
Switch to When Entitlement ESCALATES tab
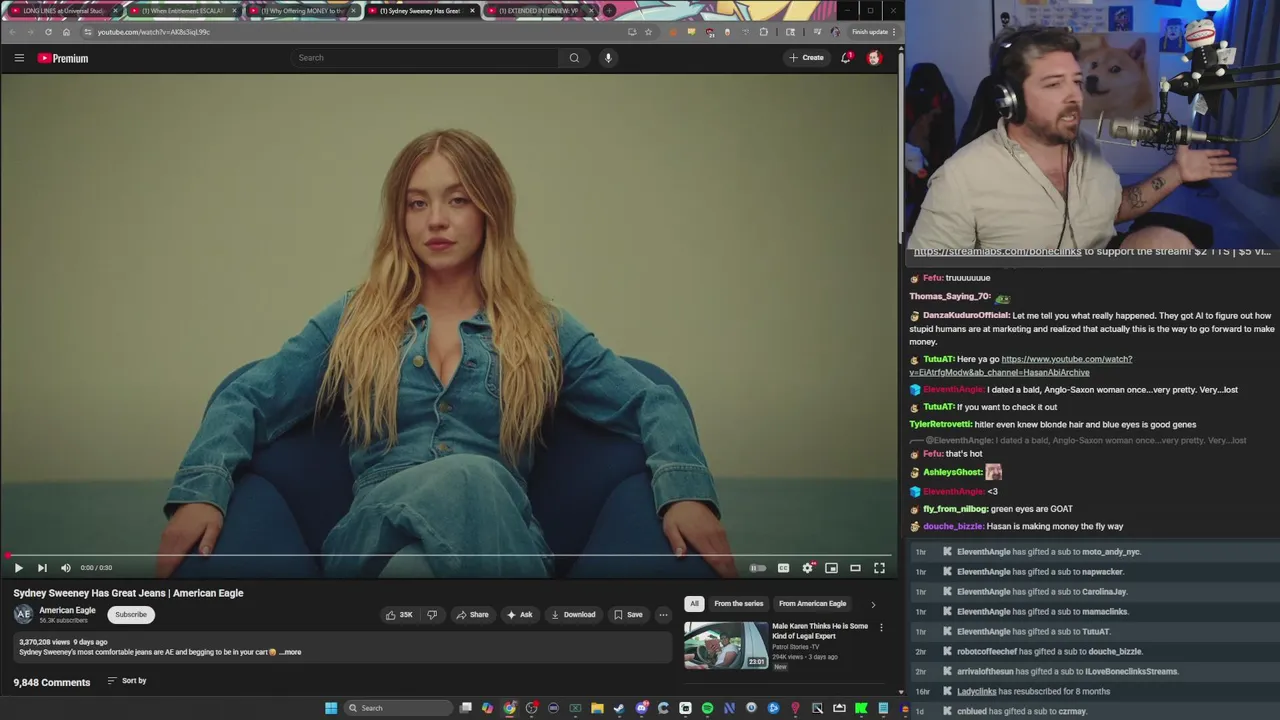tap(183, 11)
